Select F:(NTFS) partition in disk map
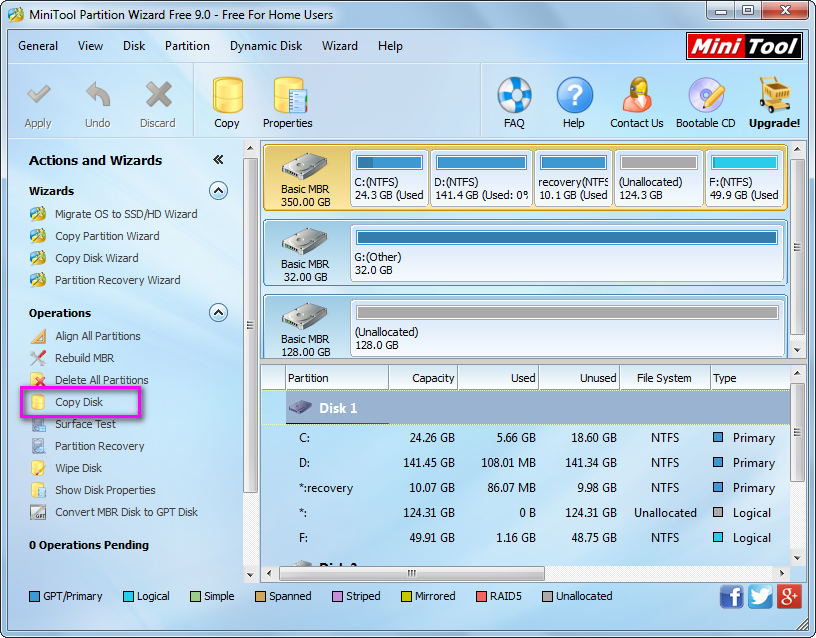The height and width of the screenshot is (638, 816). (x=744, y=178)
